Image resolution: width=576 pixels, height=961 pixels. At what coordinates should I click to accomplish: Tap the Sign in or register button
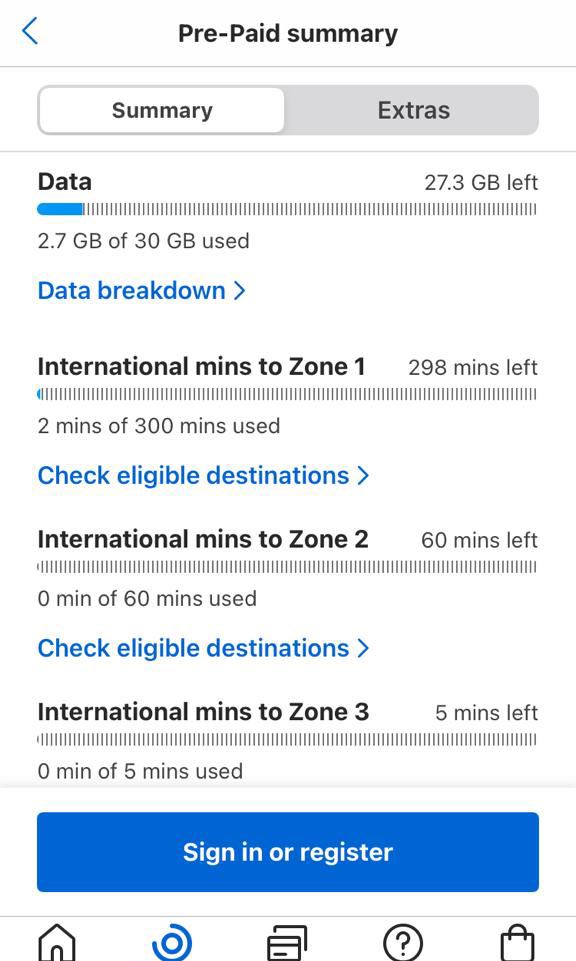click(x=288, y=851)
